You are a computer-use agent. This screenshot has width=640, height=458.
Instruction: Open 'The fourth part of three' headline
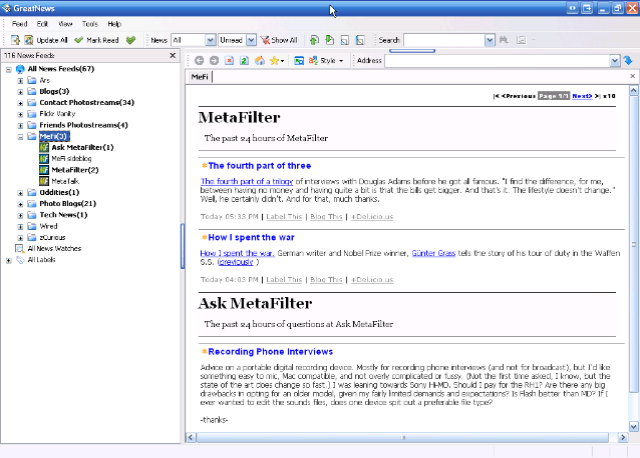pos(260,166)
